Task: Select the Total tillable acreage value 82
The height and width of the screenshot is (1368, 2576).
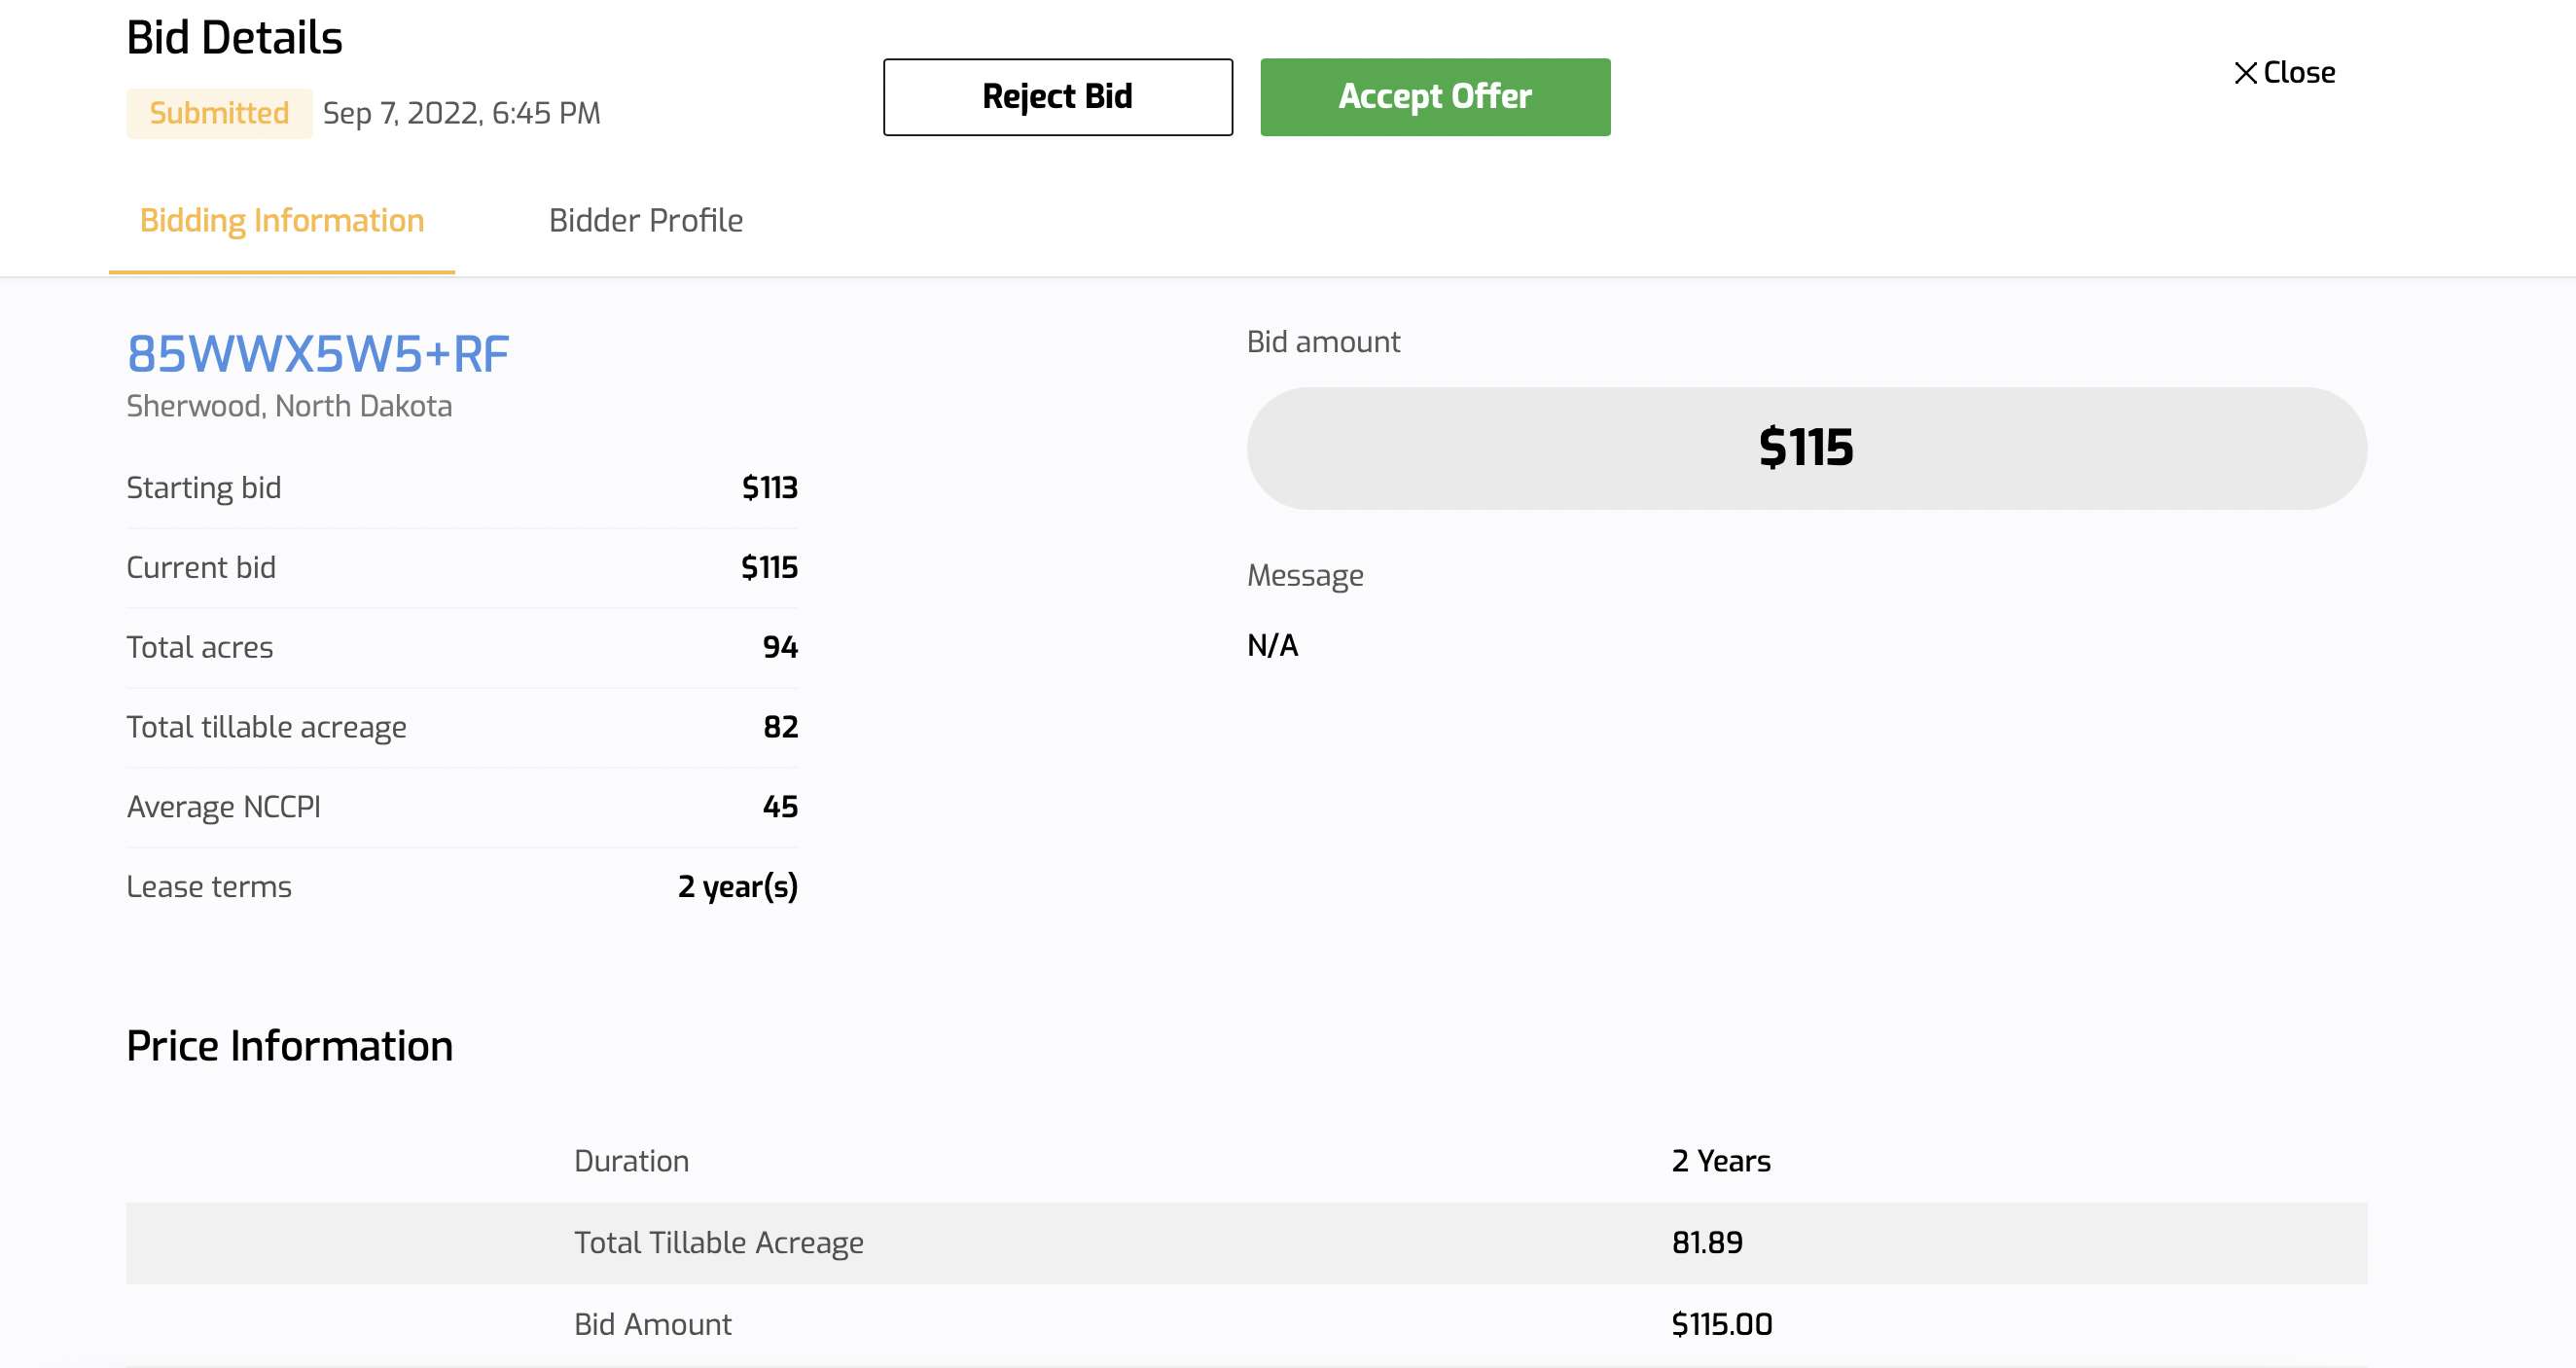Action: point(780,727)
